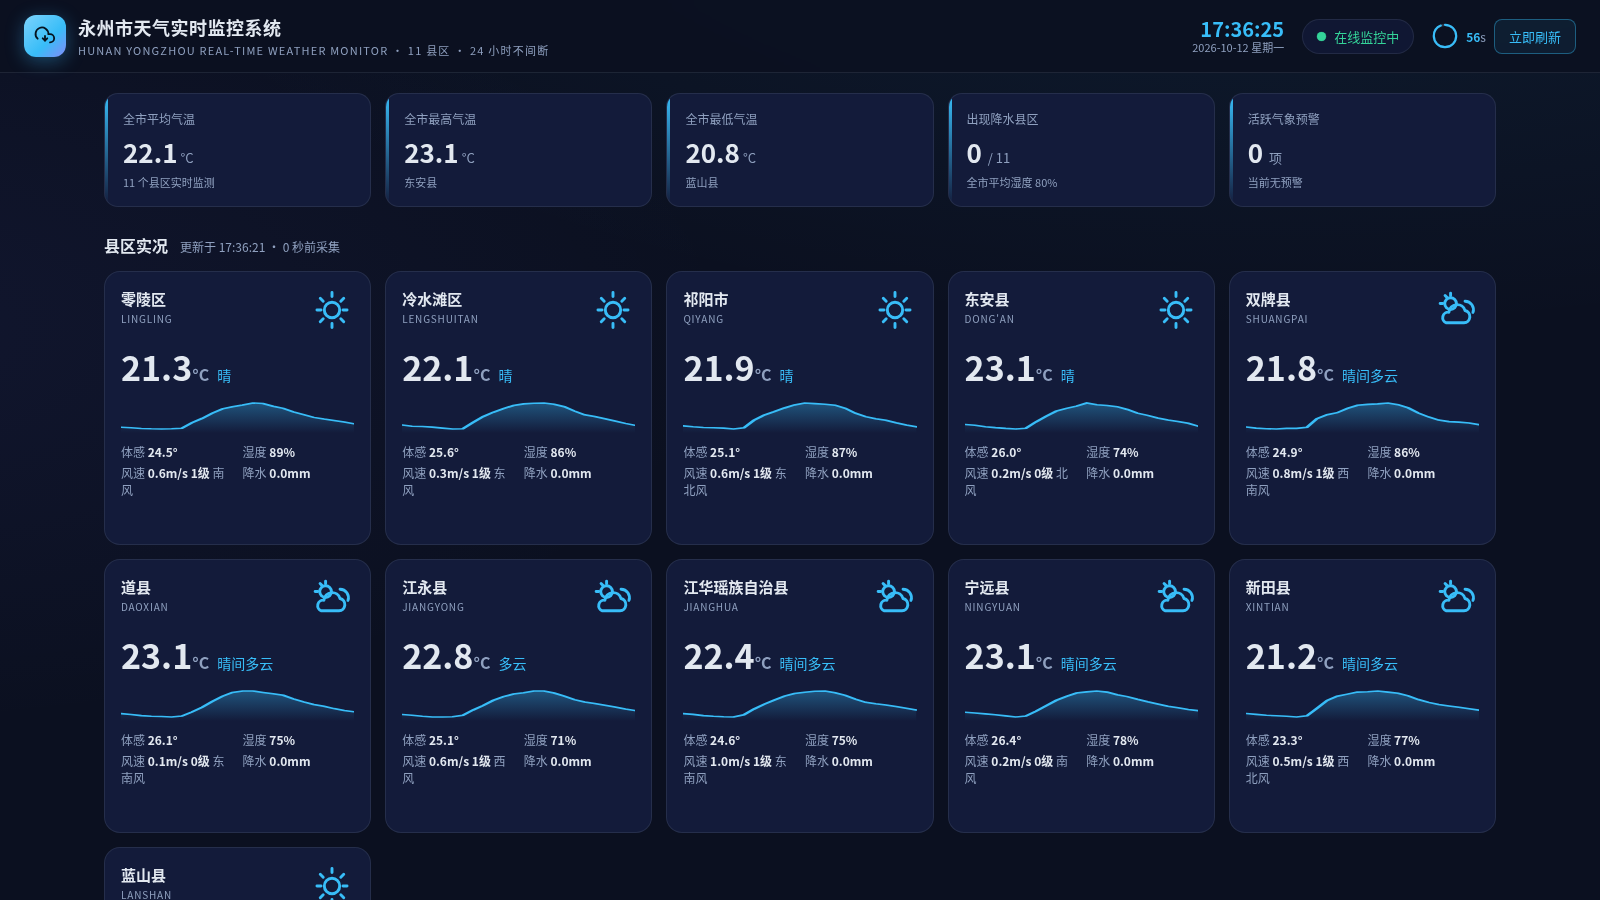The image size is (1600, 900).
Task: Click the sun icon on 东安县 card
Action: click(x=1176, y=310)
